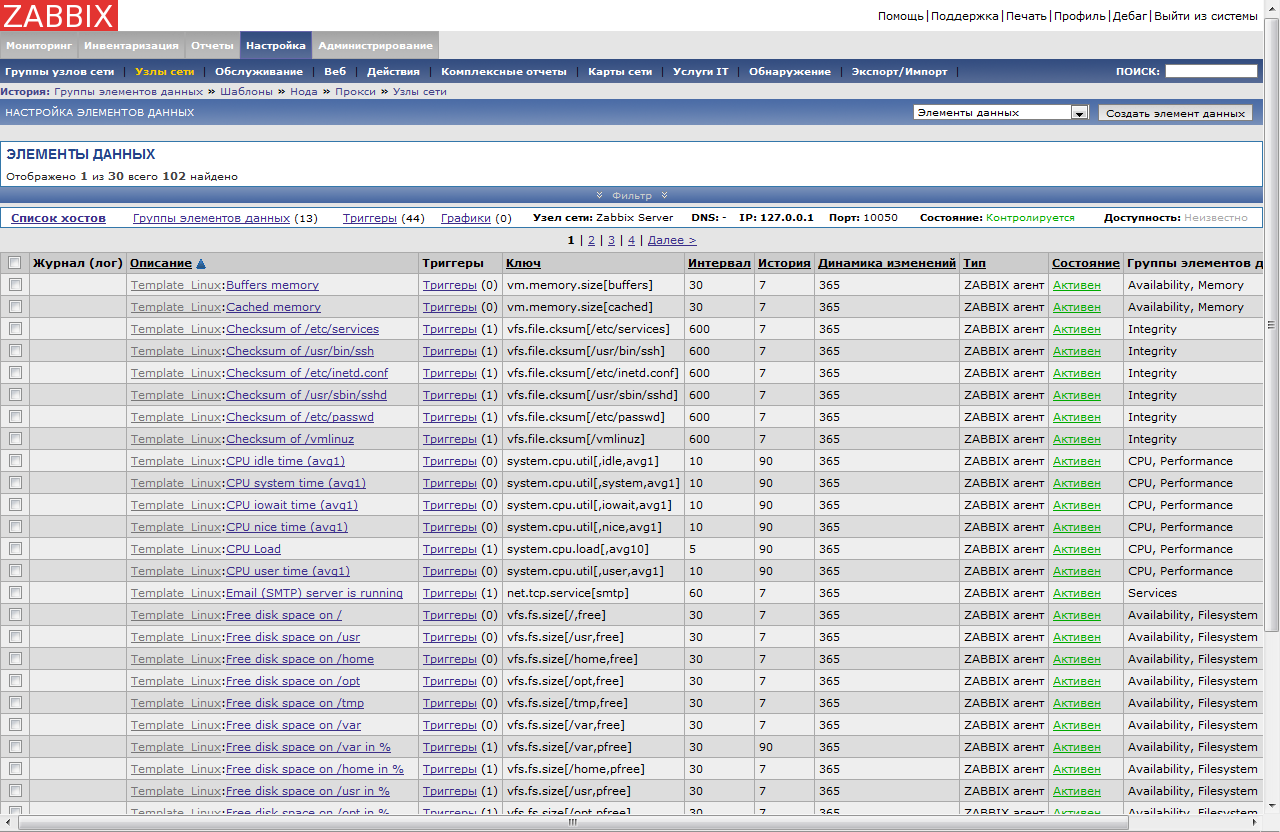Click the horizontal scrollbar at the bottom
This screenshot has height=832, width=1280.
pos(573,824)
